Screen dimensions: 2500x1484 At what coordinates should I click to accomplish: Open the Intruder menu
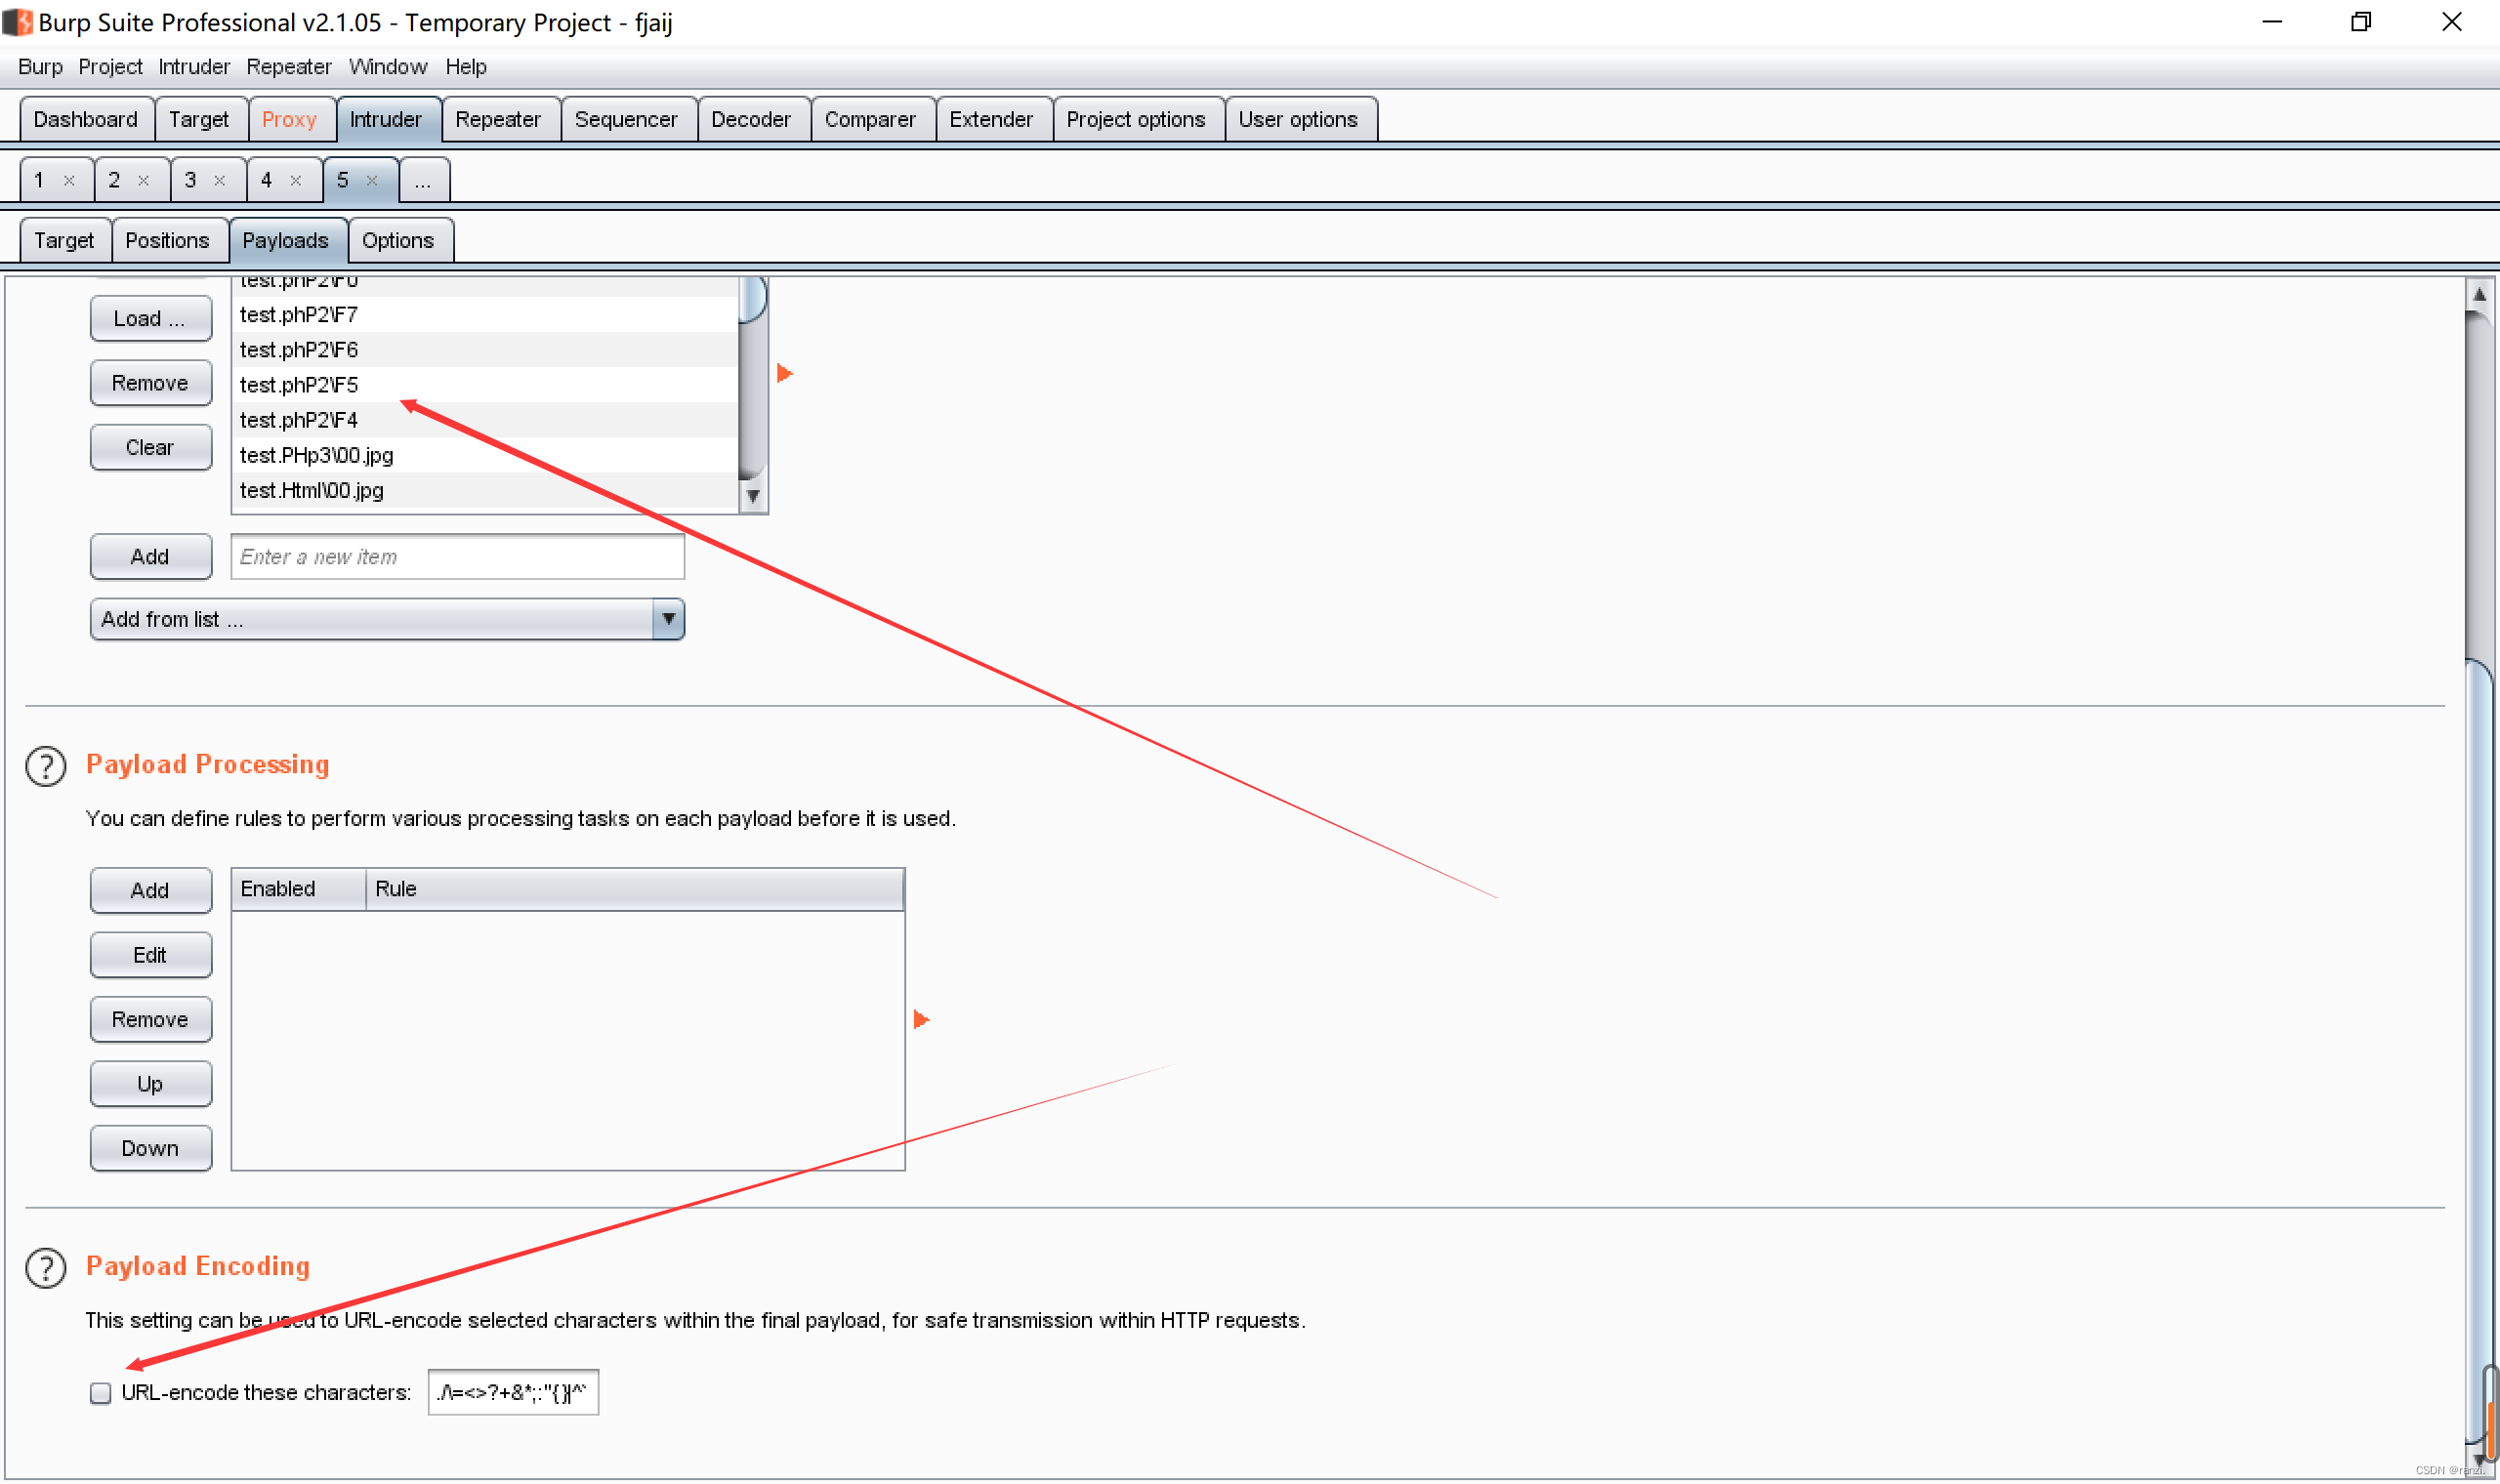[193, 67]
